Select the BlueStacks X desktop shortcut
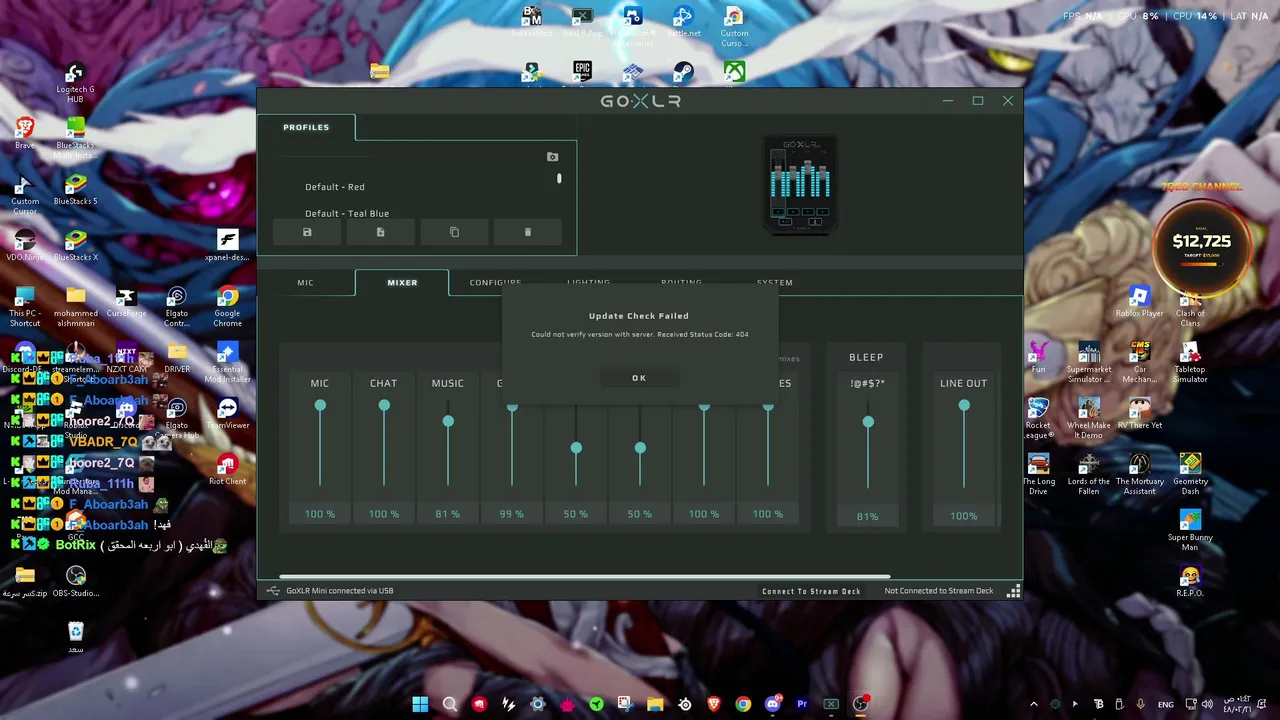Viewport: 1280px width, 720px height. click(x=75, y=246)
